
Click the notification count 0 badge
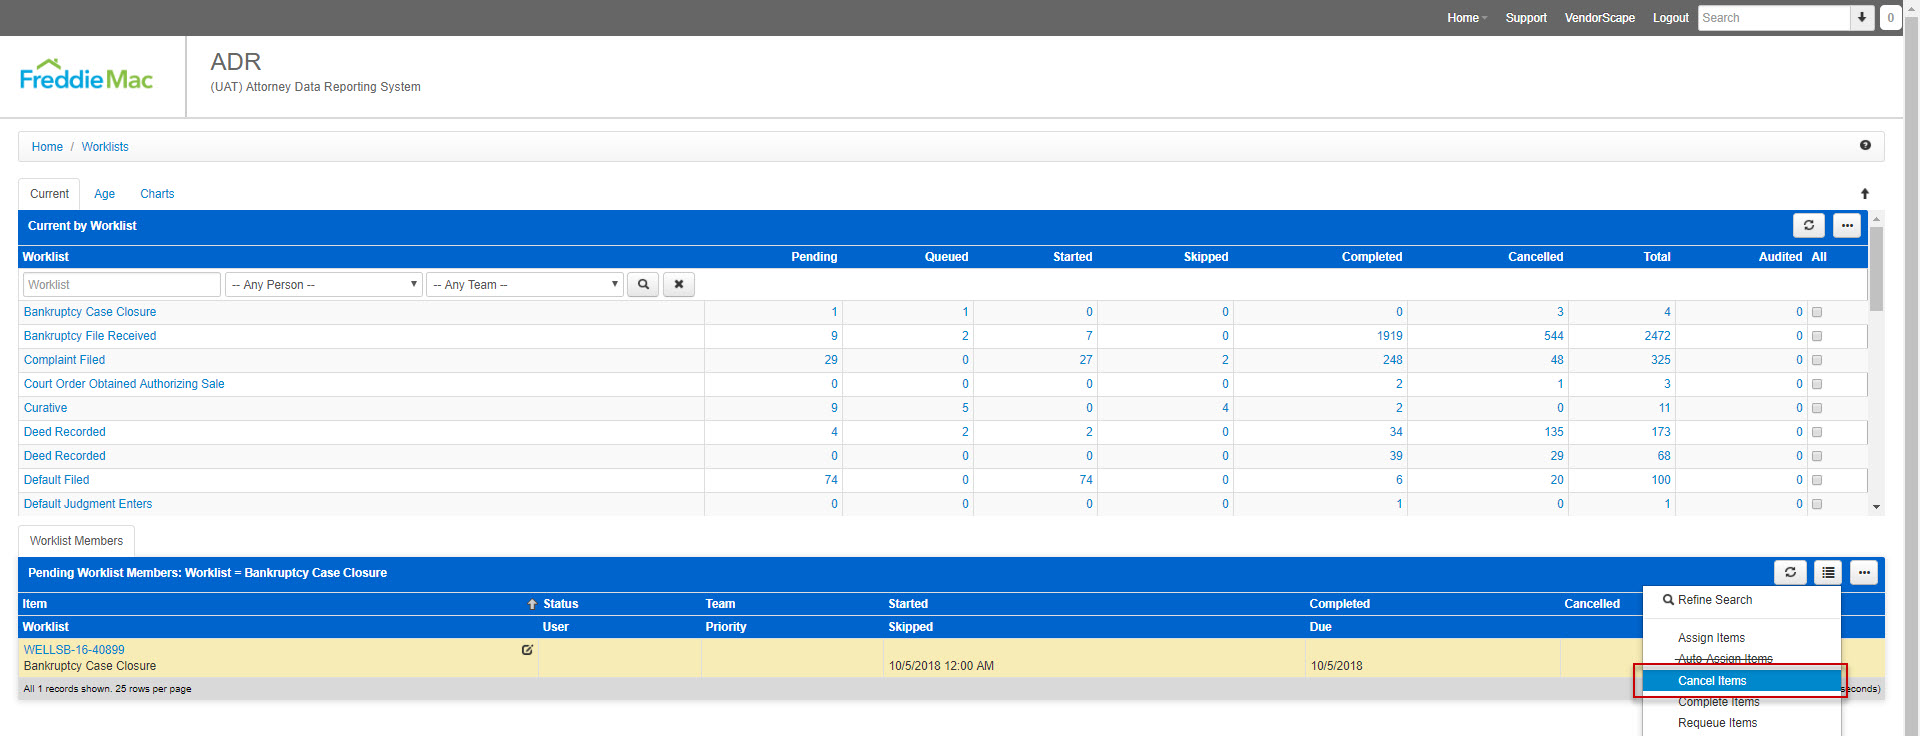pos(1890,17)
